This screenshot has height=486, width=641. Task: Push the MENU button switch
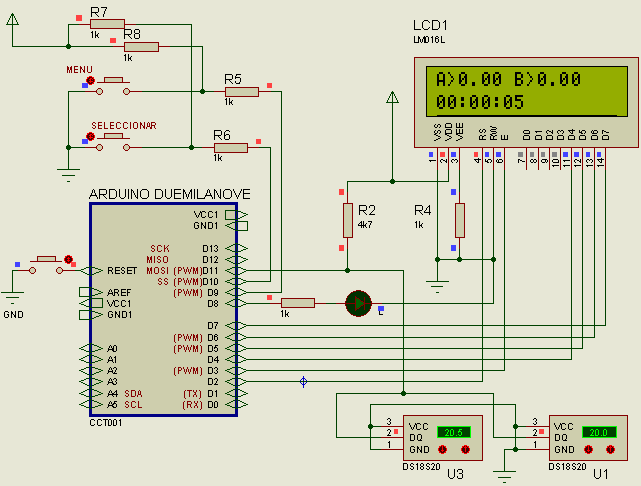(113, 79)
